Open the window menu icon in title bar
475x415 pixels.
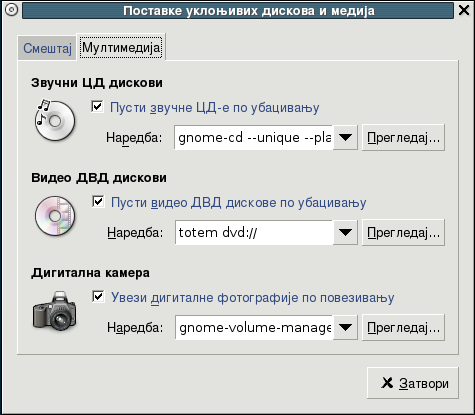12,10
